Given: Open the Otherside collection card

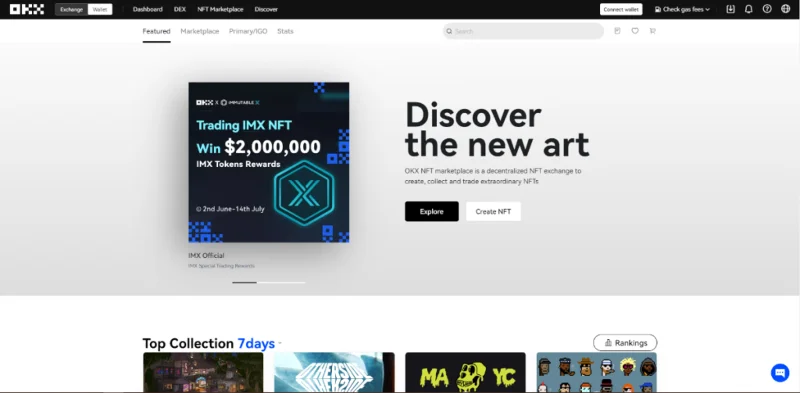Looking at the screenshot, I should coord(334,372).
